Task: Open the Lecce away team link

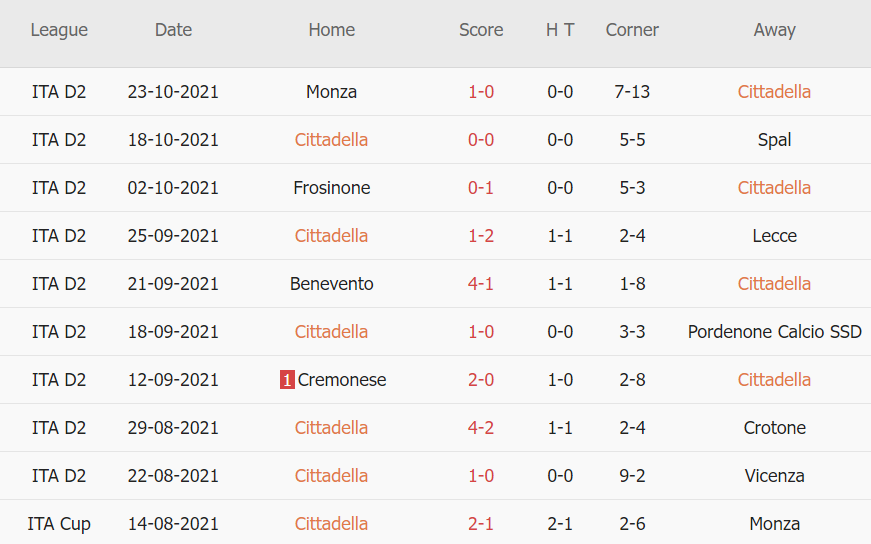Action: 774,236
